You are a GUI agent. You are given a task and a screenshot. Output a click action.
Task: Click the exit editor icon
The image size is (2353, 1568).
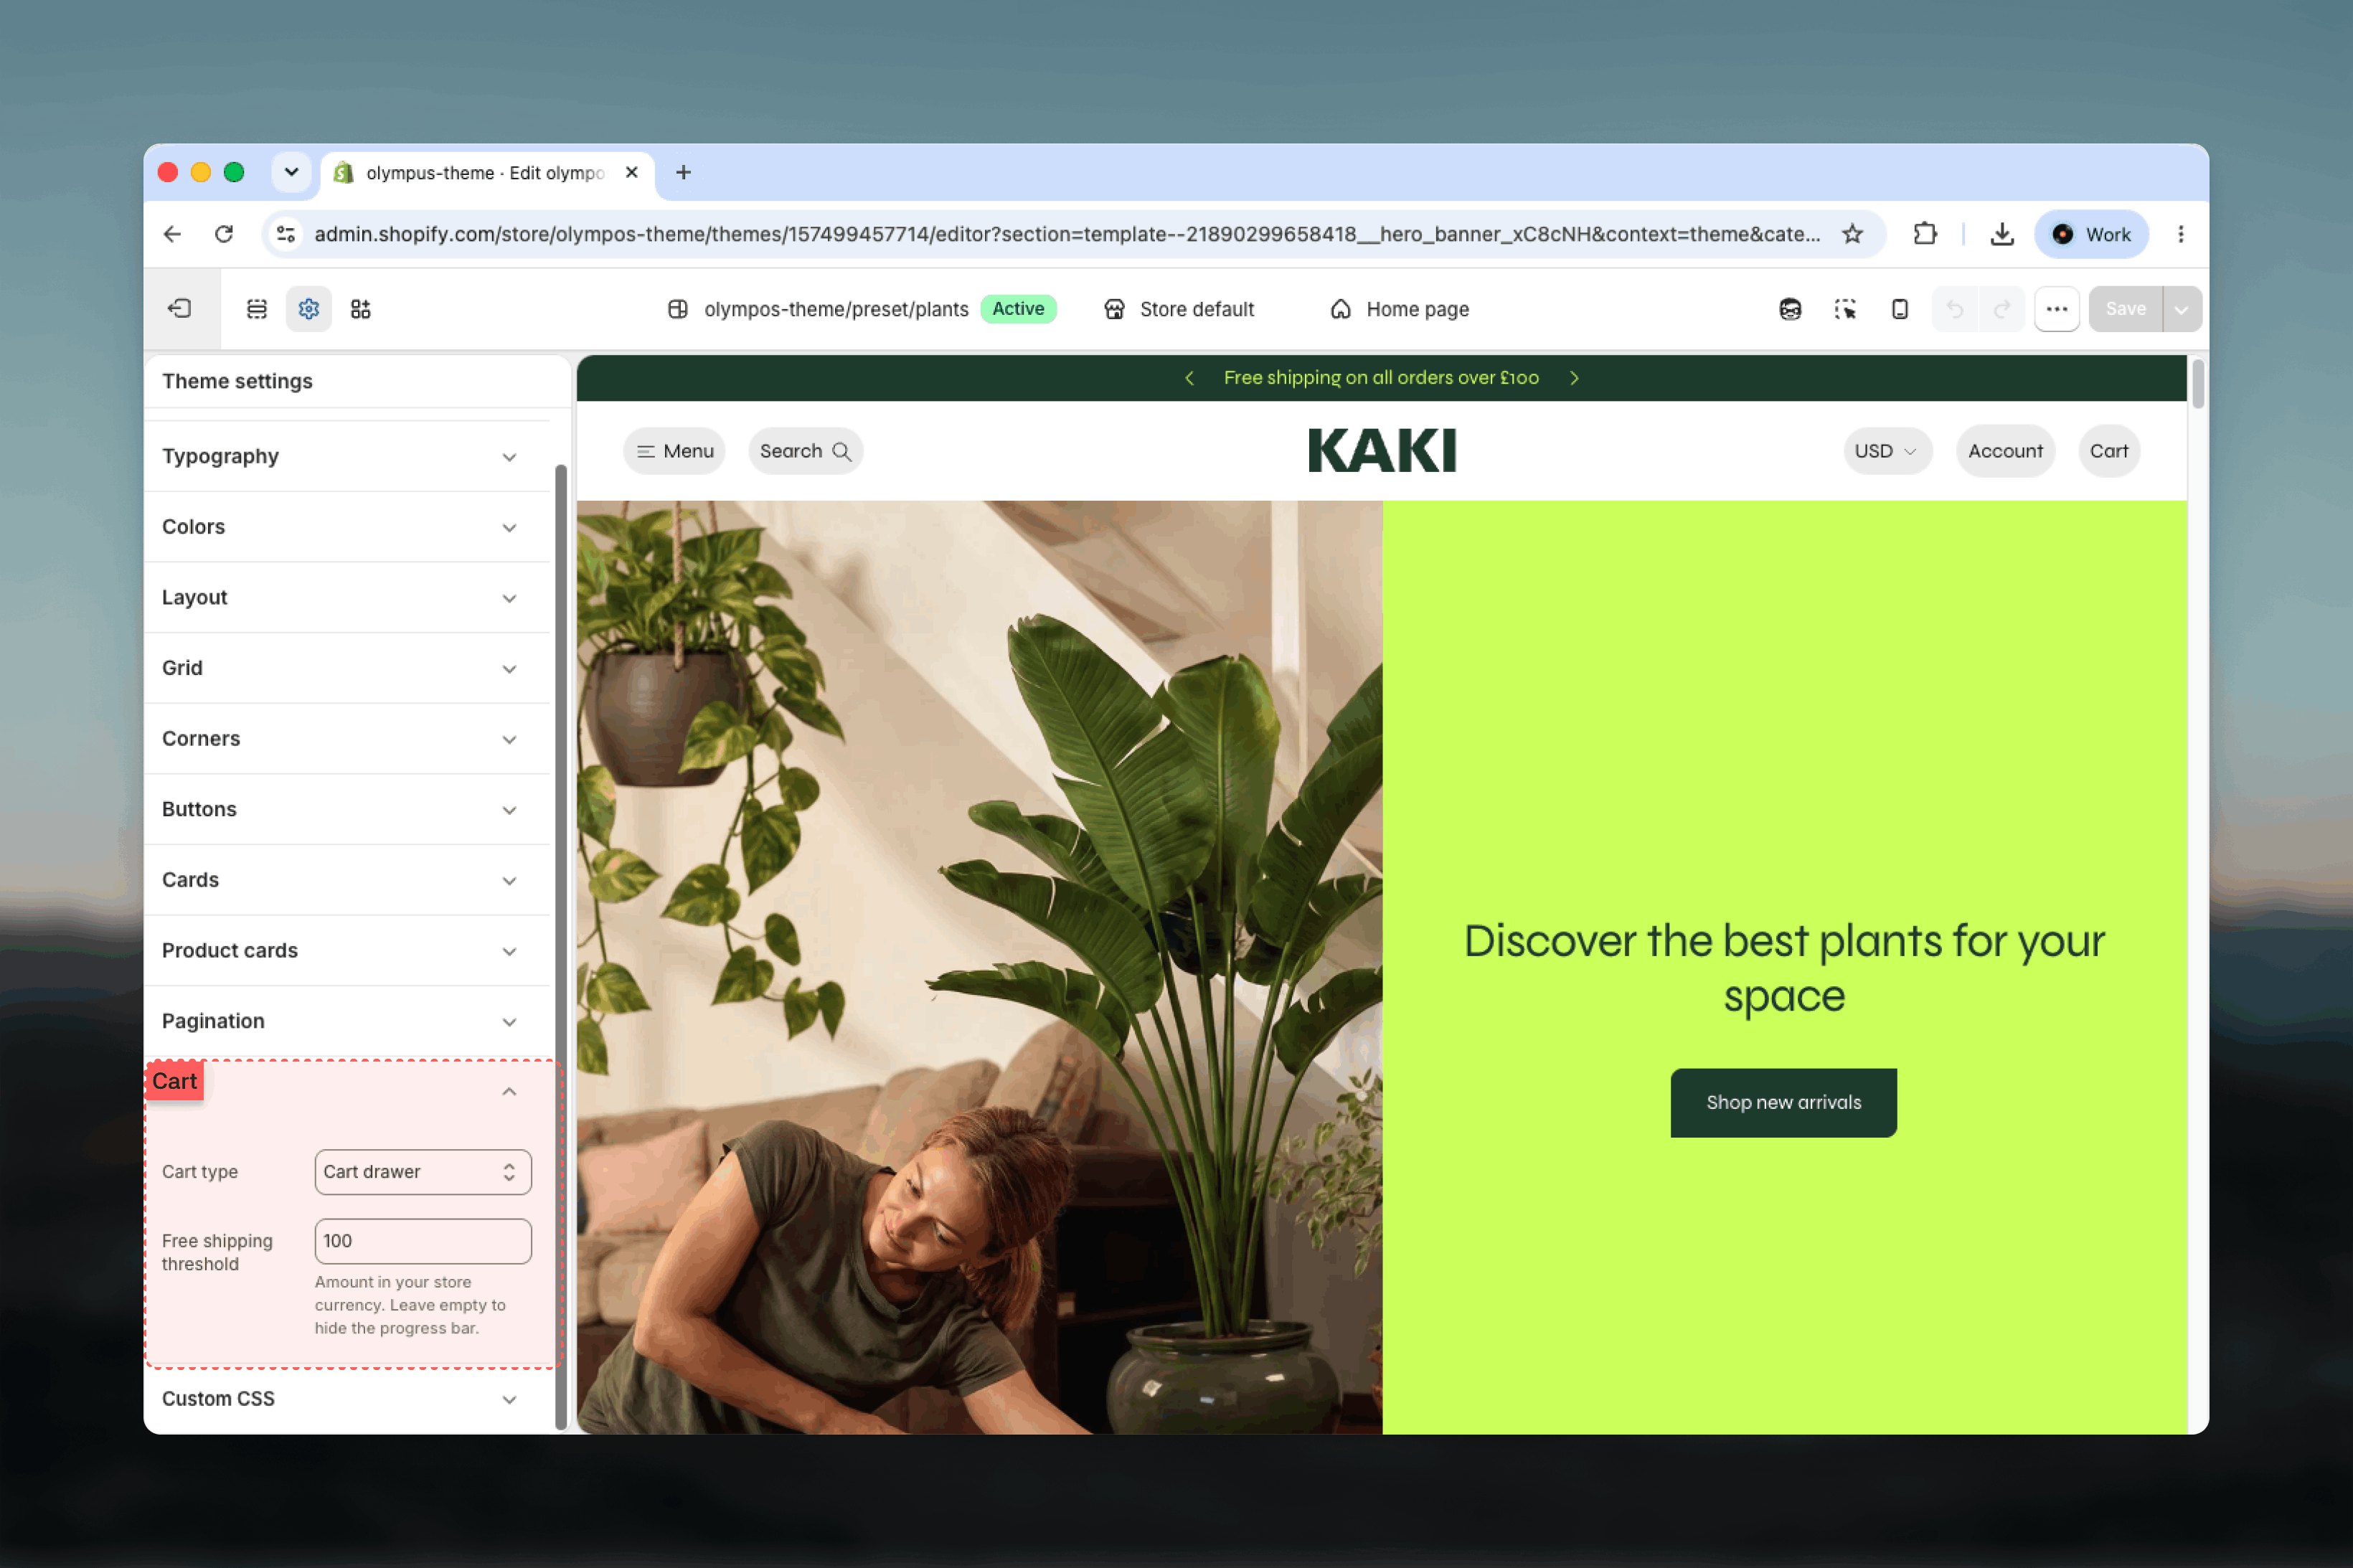(180, 309)
